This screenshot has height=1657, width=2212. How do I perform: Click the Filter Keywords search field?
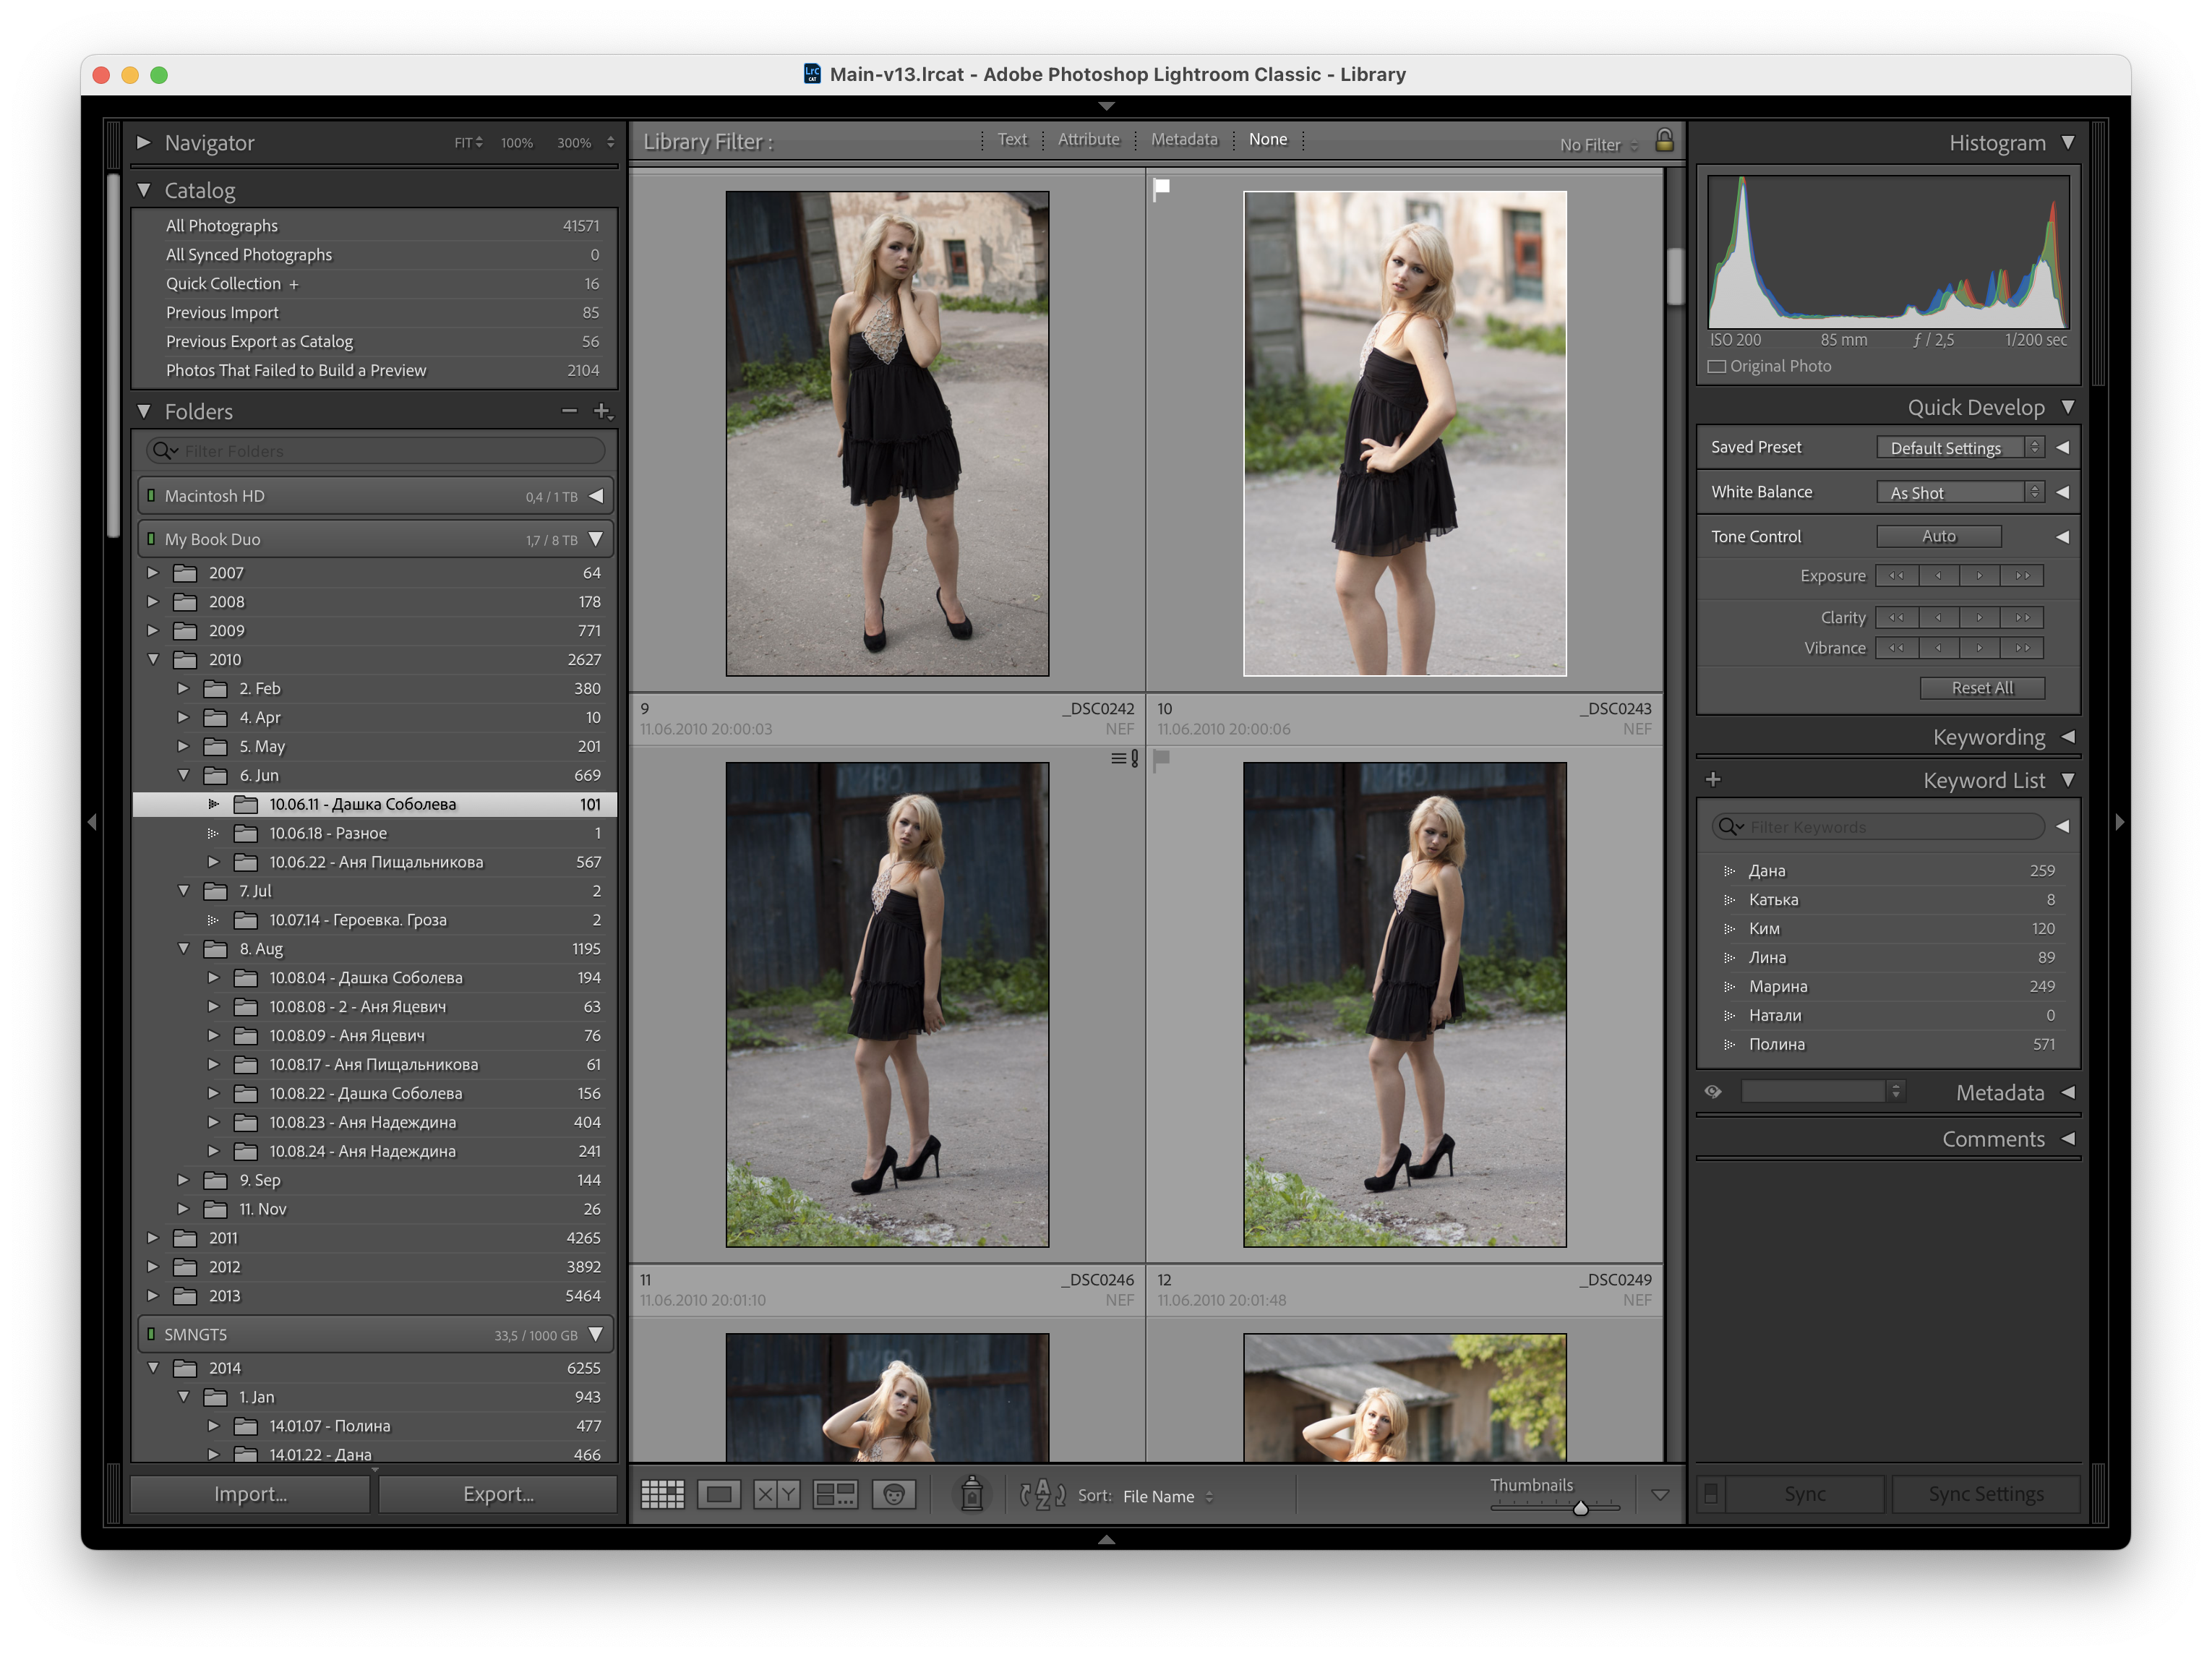pos(1878,827)
